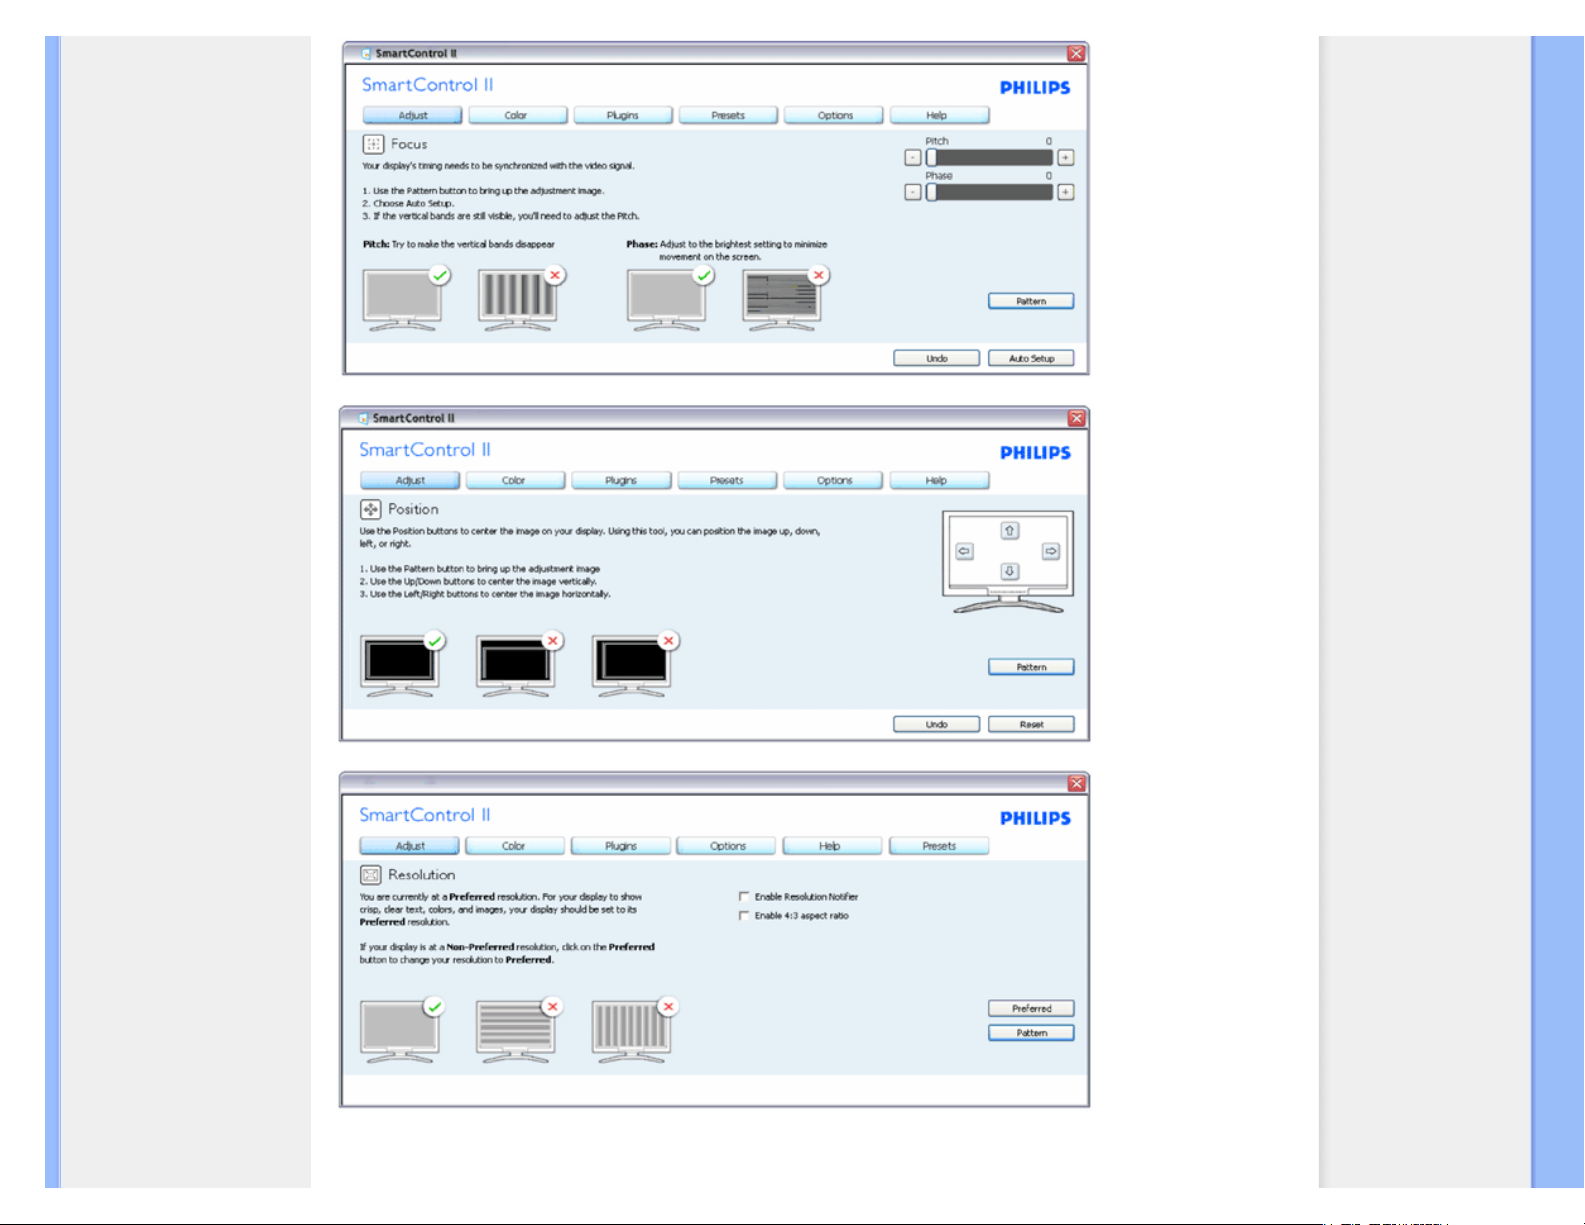
Task: Click the Focus section icon
Action: click(x=373, y=144)
